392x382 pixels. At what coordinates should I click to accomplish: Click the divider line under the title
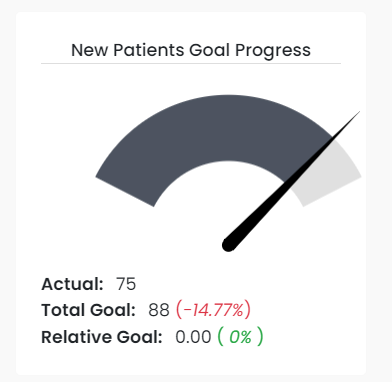click(191, 63)
